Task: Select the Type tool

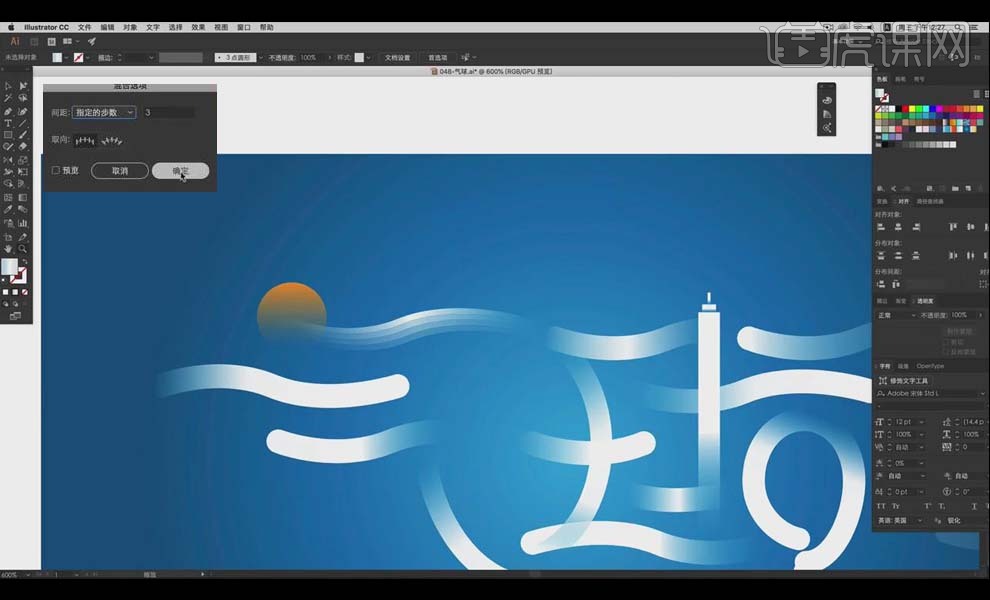Action: pos(8,123)
